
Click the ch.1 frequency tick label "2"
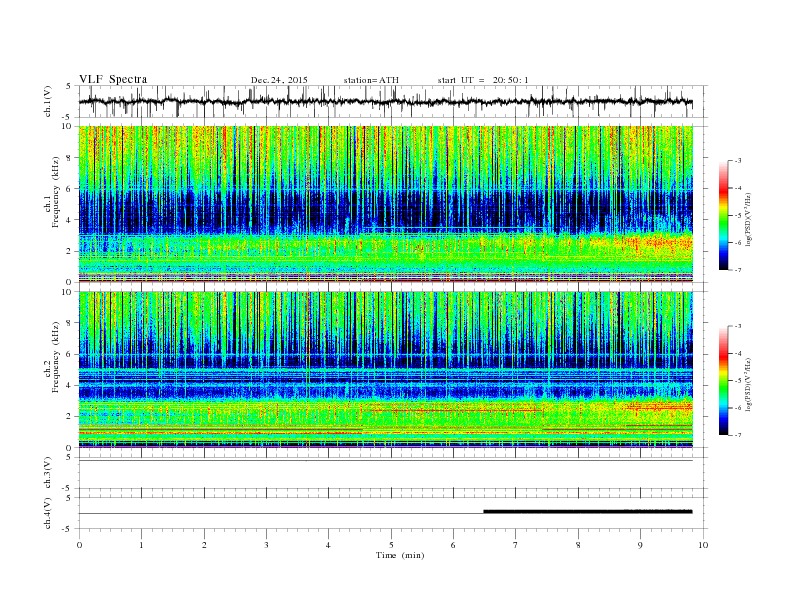[70, 251]
